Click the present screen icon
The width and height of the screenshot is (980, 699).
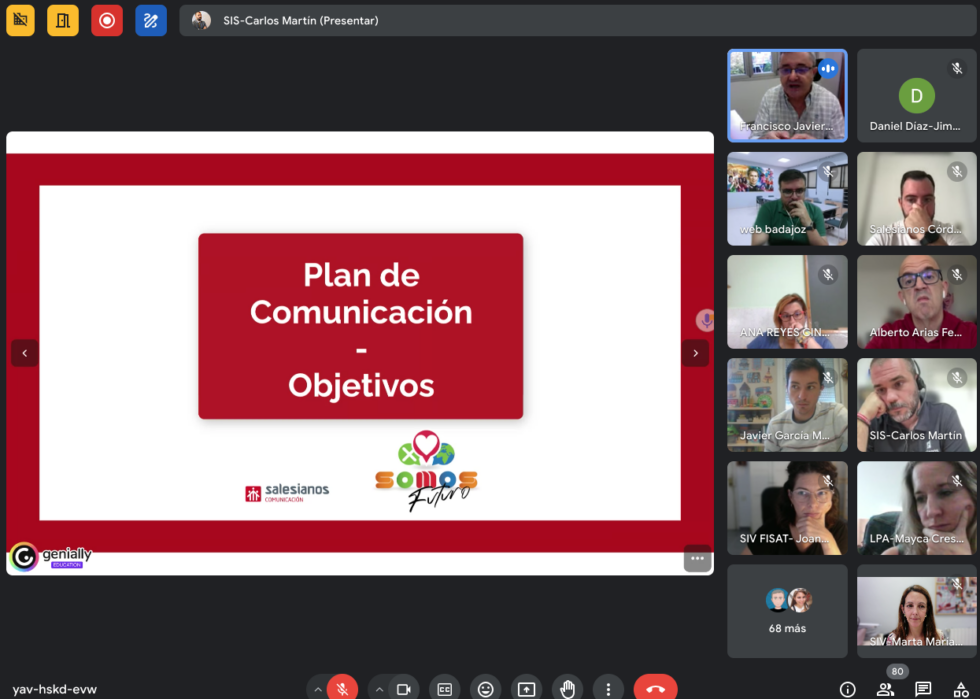click(x=526, y=689)
